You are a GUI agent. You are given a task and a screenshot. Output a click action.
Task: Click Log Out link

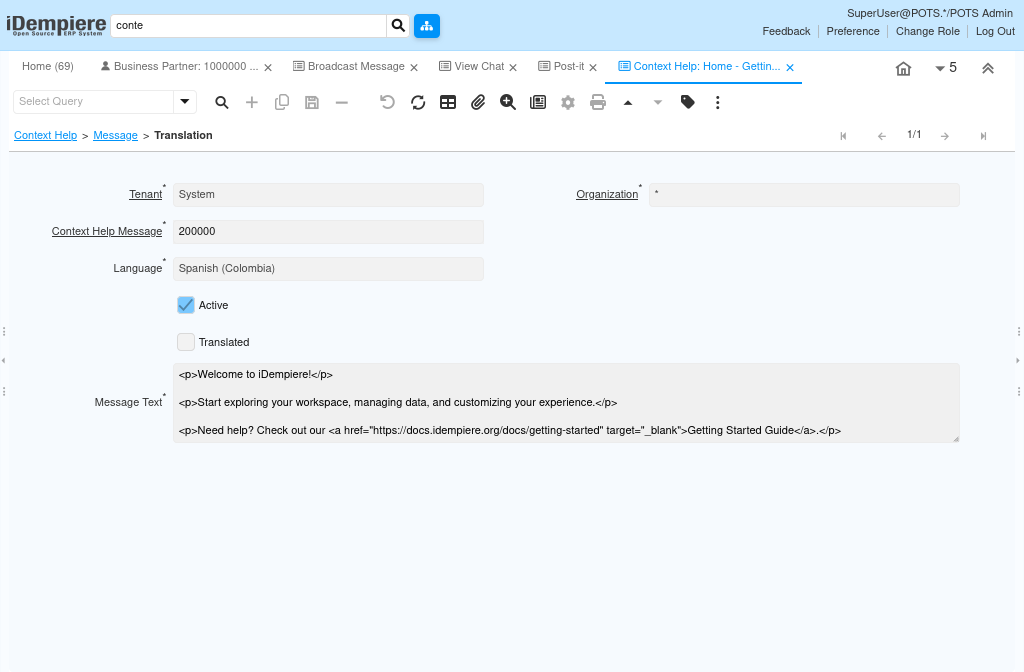click(x=995, y=31)
